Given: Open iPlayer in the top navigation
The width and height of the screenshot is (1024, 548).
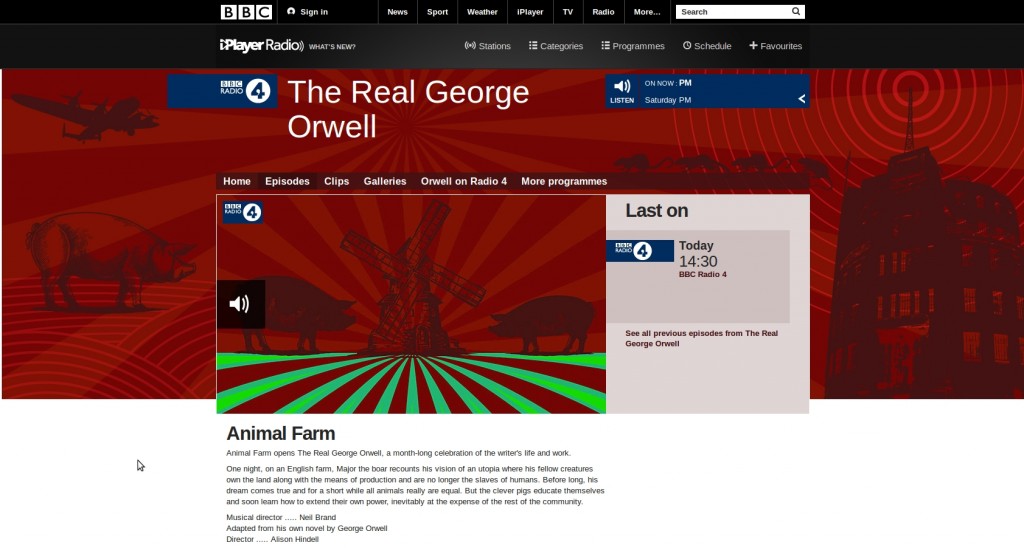Looking at the screenshot, I should pyautogui.click(x=530, y=12).
